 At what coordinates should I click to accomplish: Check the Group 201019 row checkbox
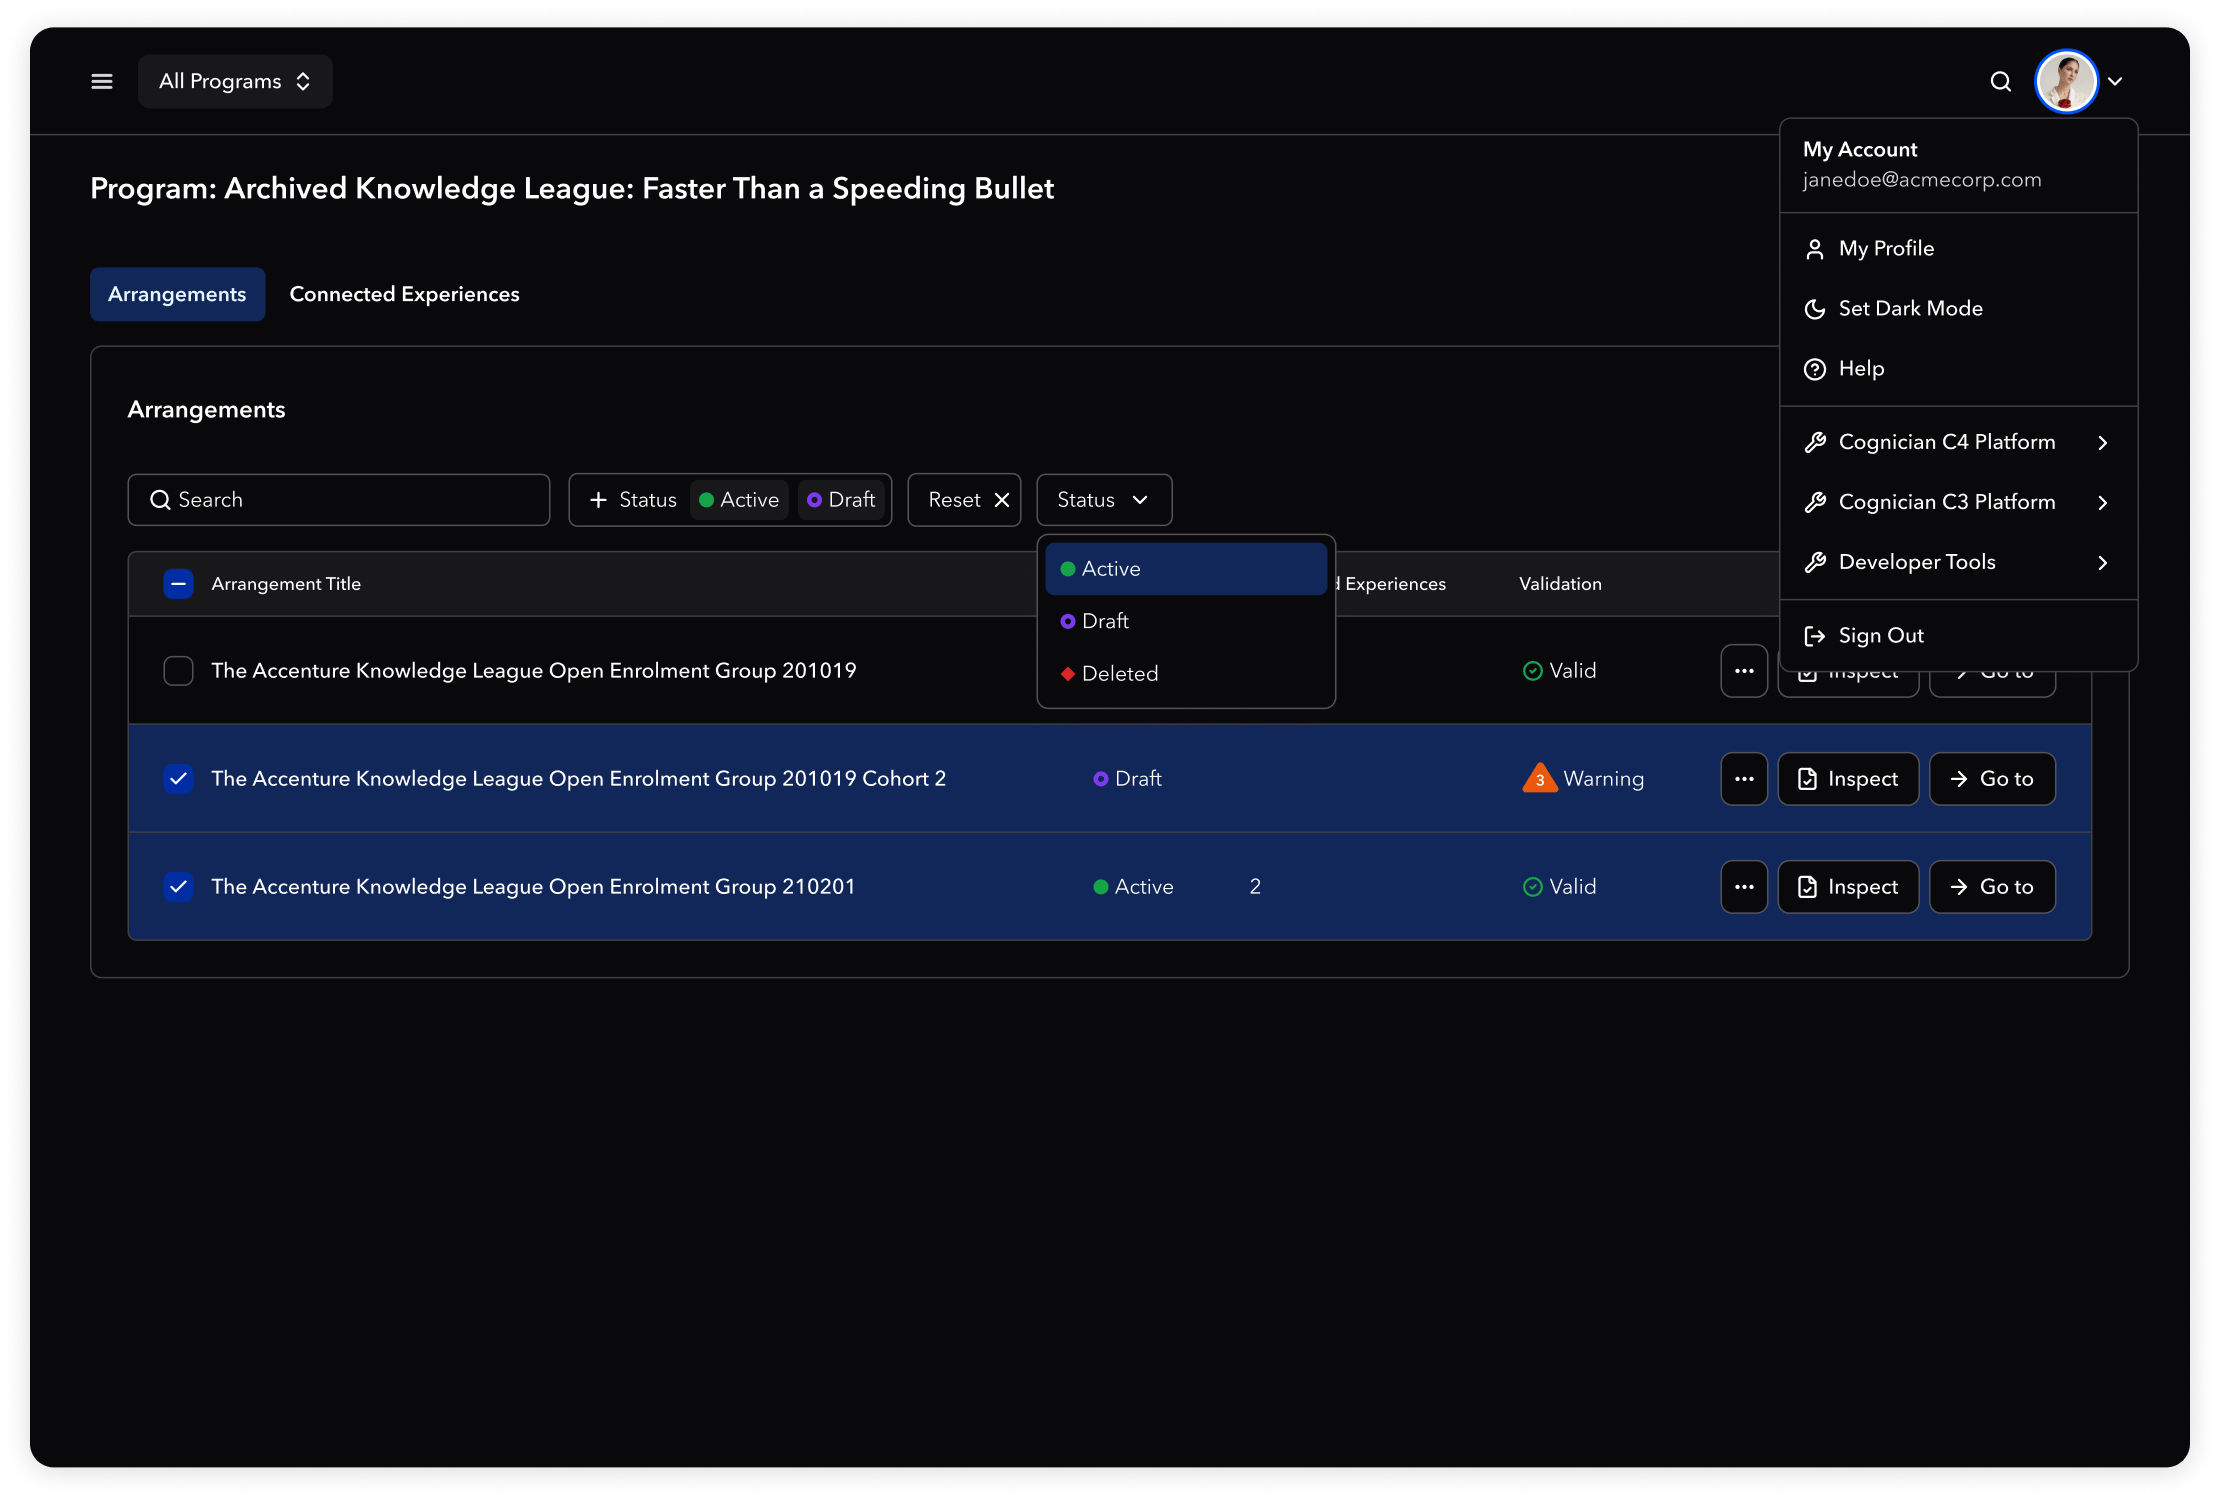click(178, 671)
